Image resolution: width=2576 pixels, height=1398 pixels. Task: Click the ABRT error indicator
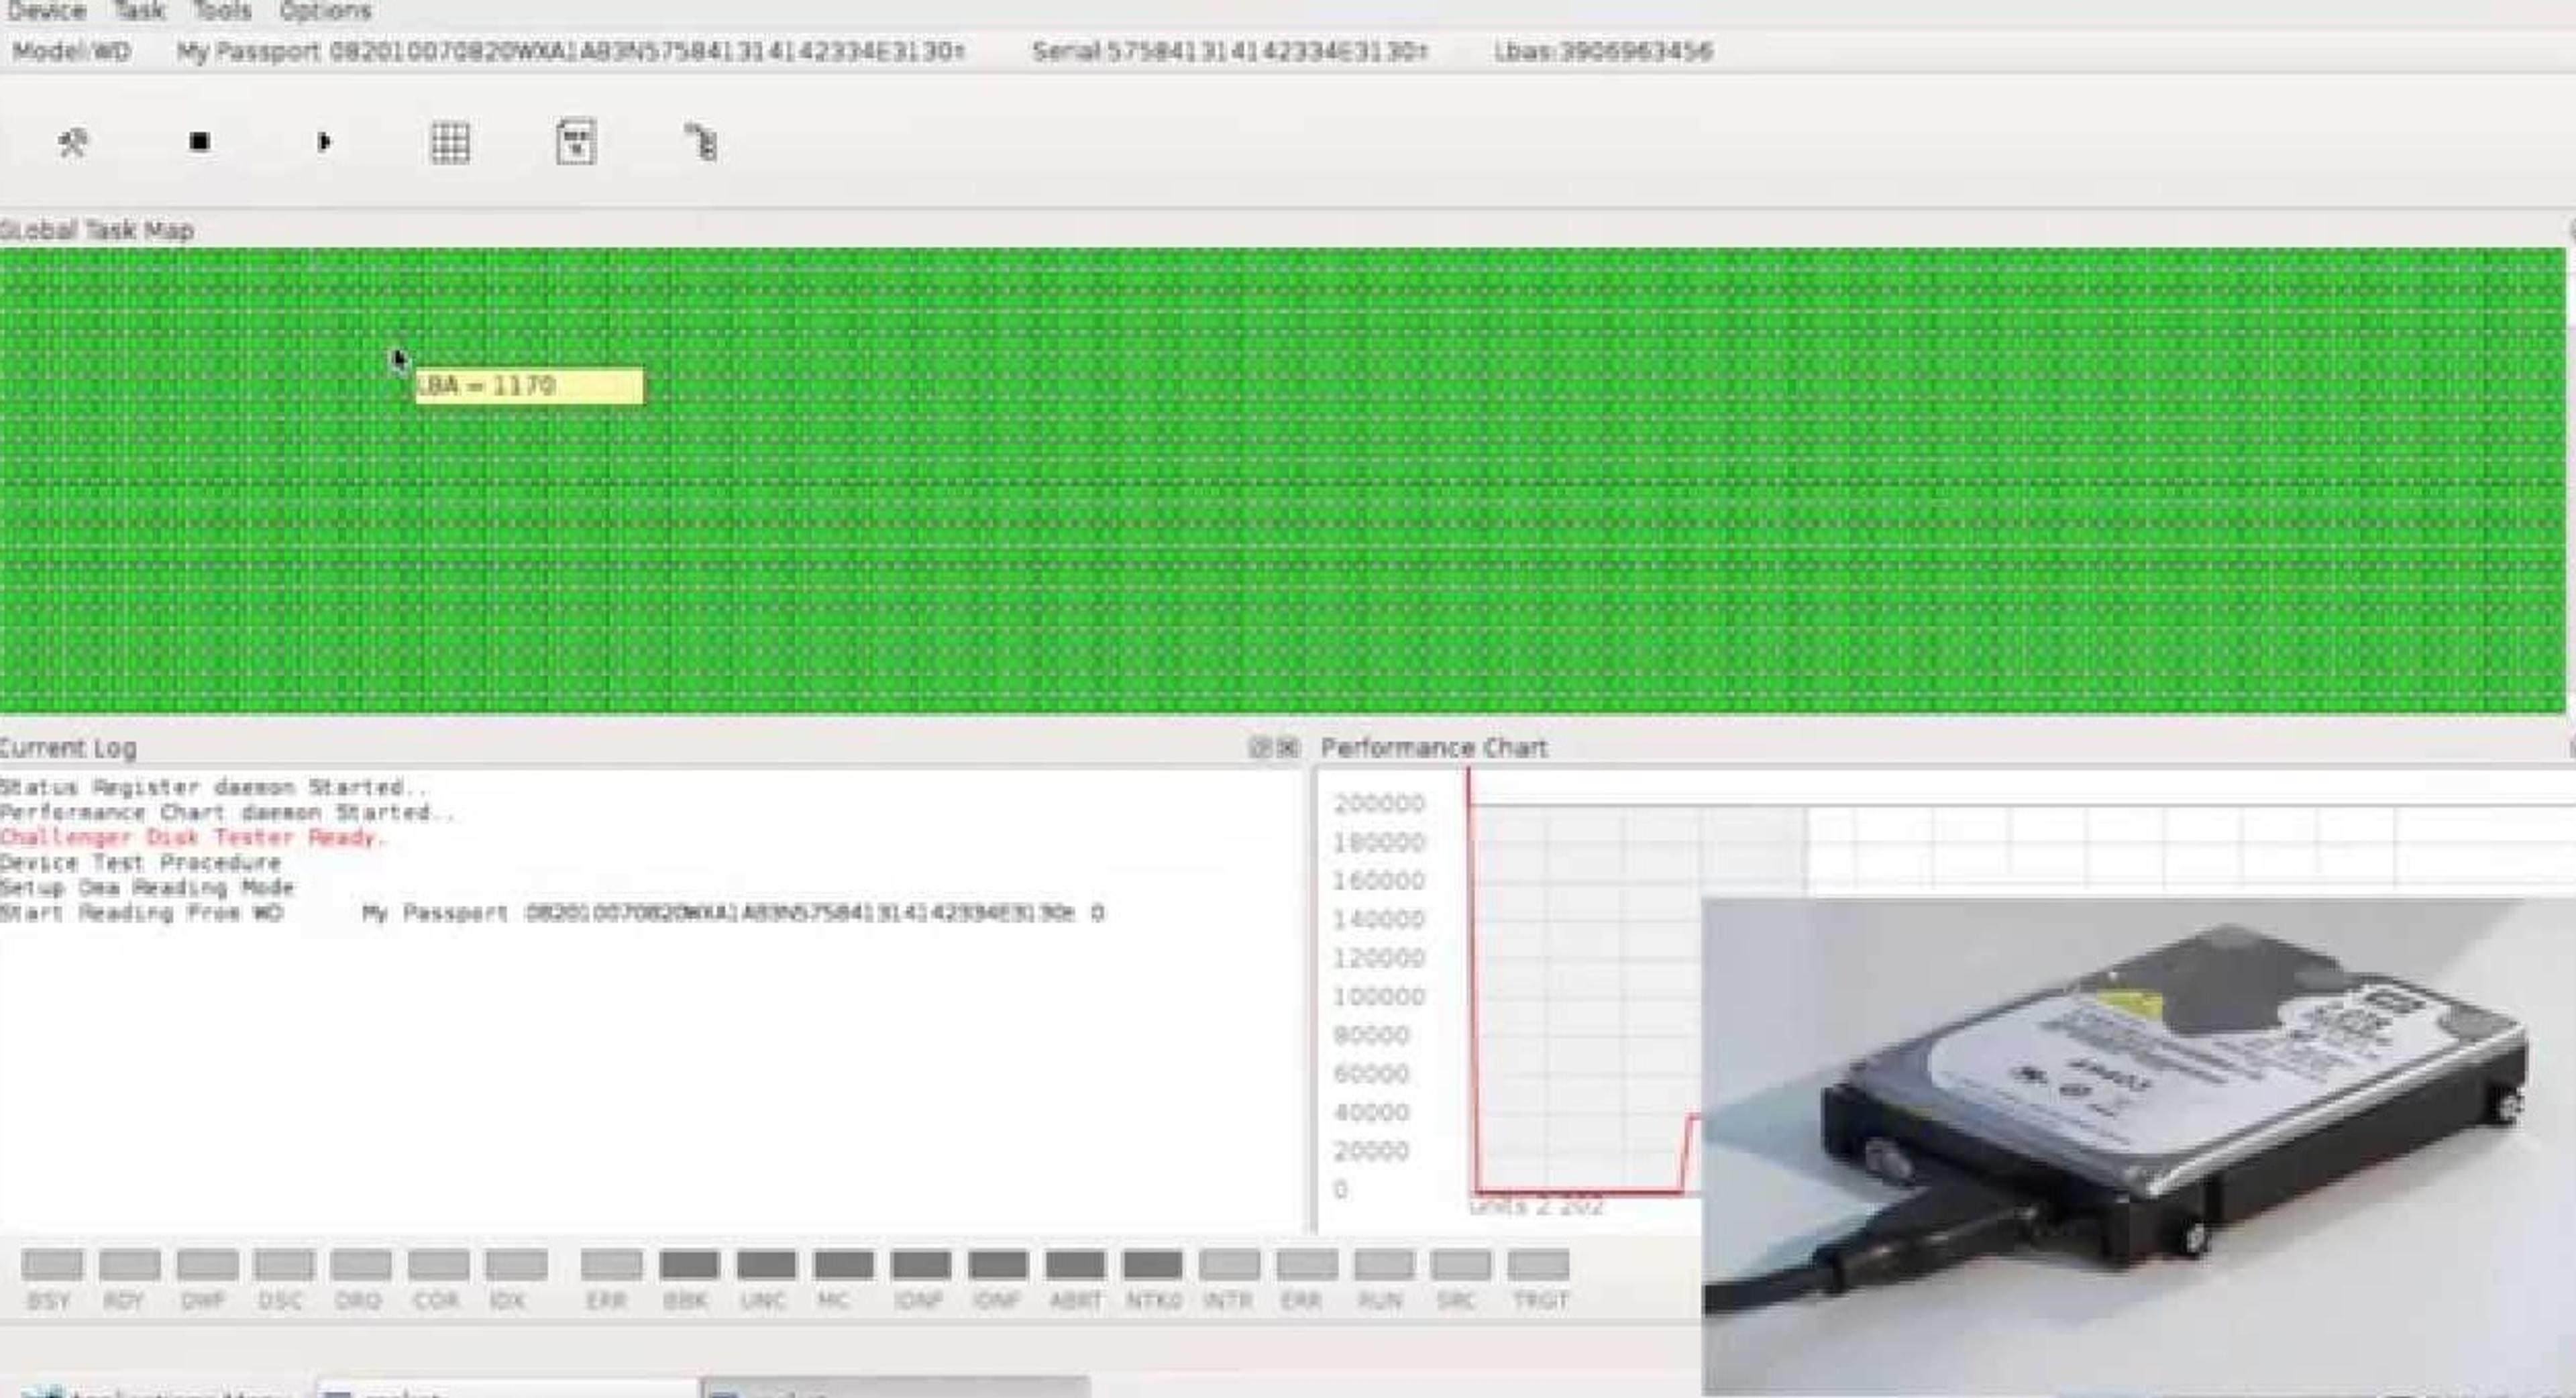[1076, 1265]
